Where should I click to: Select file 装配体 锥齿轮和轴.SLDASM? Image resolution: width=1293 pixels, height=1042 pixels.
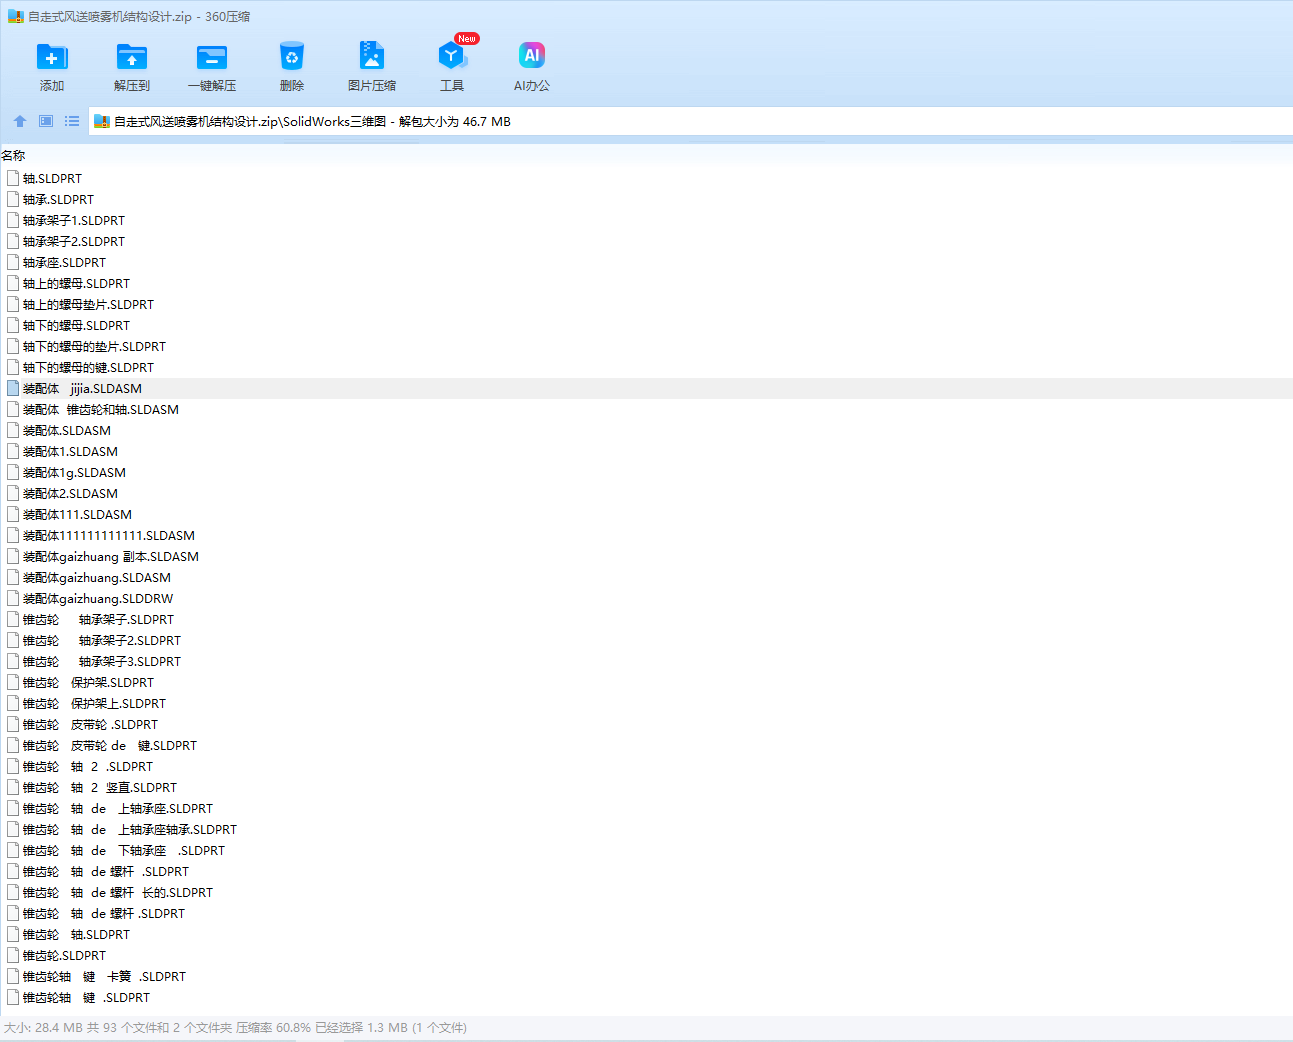point(101,409)
